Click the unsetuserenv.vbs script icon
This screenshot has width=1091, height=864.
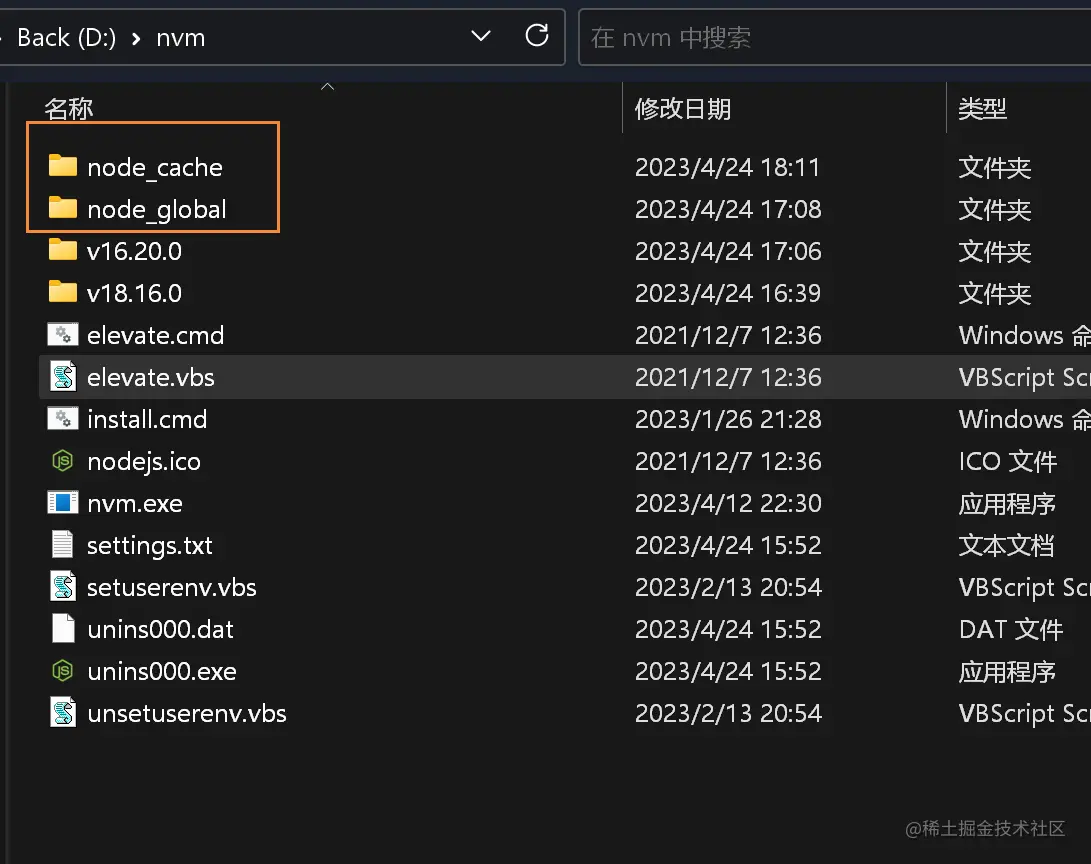point(63,712)
